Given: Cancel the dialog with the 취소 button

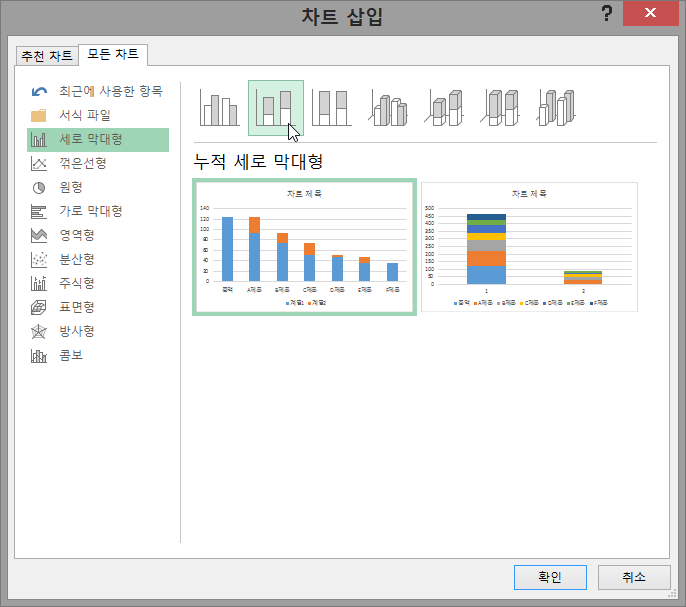Looking at the screenshot, I should click(634, 577).
